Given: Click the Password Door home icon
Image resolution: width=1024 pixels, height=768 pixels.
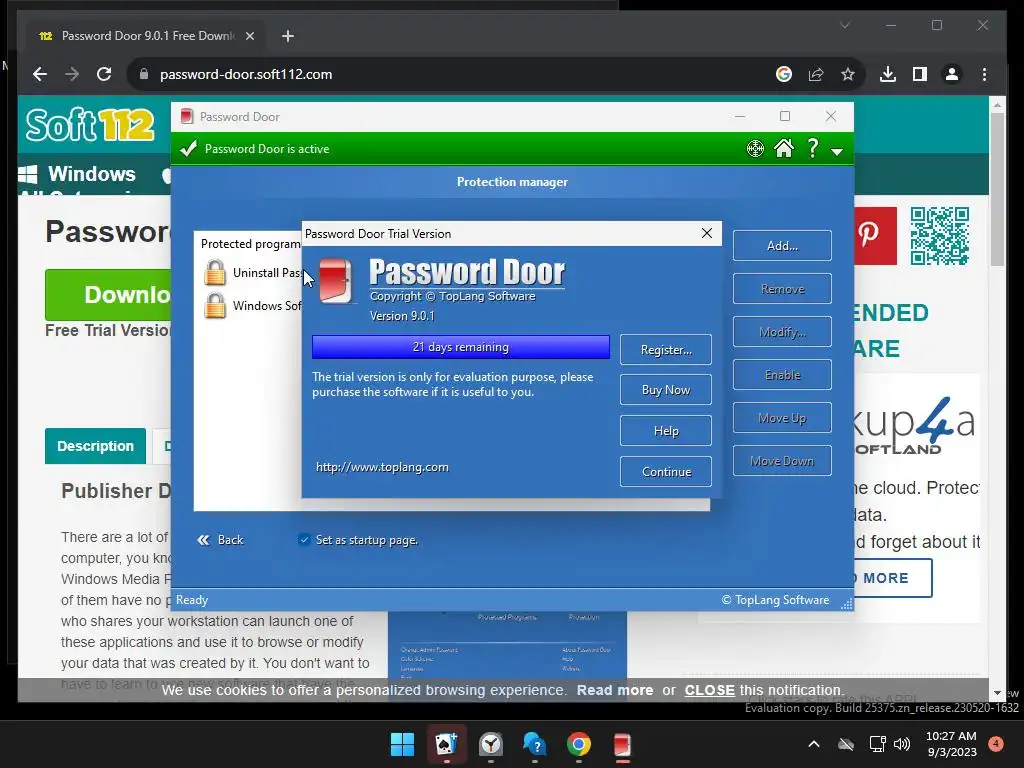Looking at the screenshot, I should coord(784,149).
